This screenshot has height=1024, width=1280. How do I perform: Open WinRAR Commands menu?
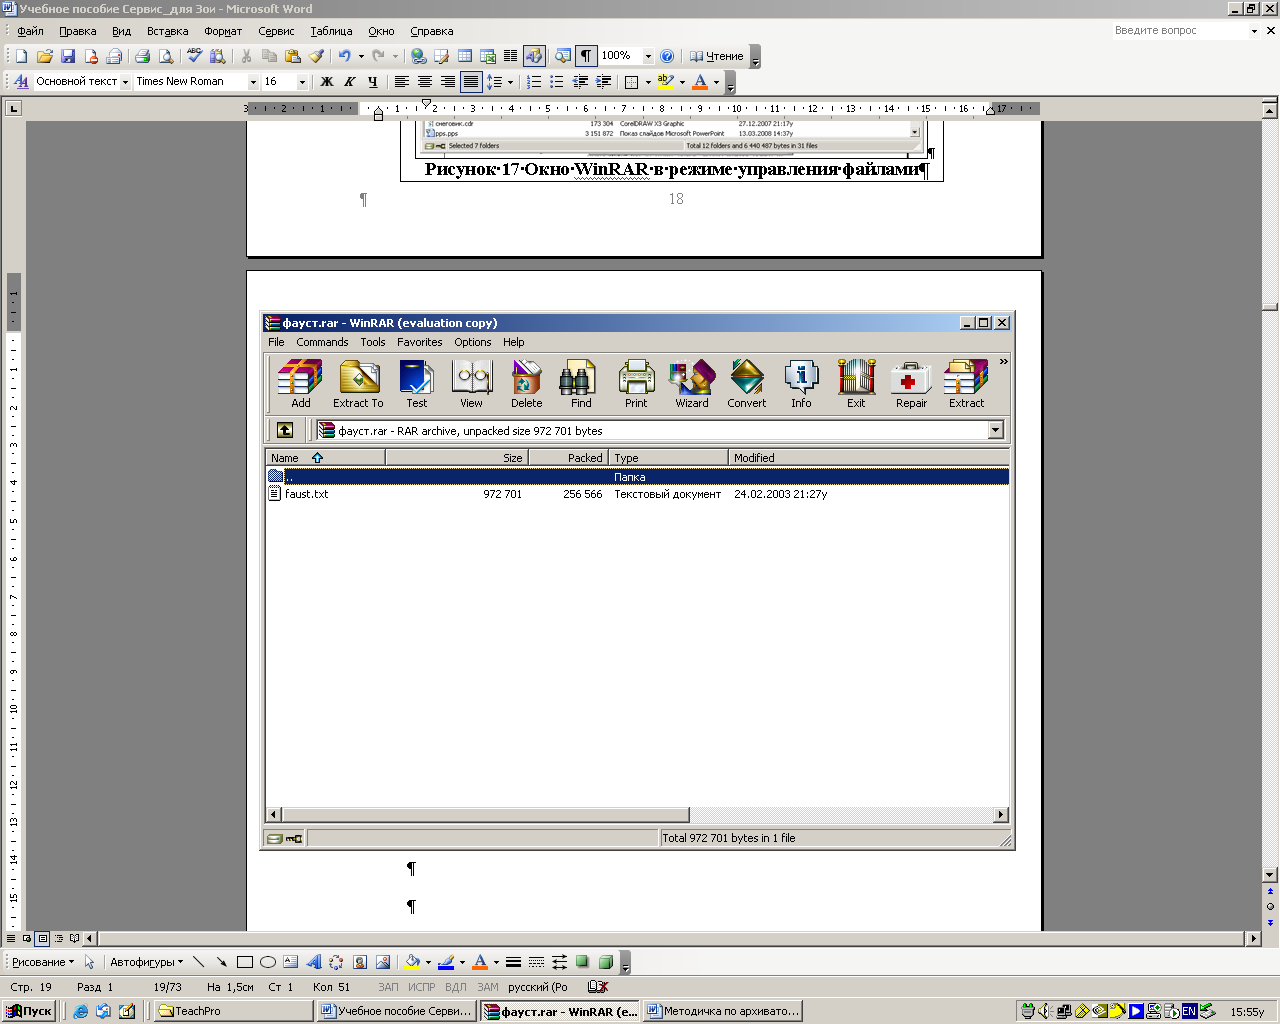(x=322, y=342)
